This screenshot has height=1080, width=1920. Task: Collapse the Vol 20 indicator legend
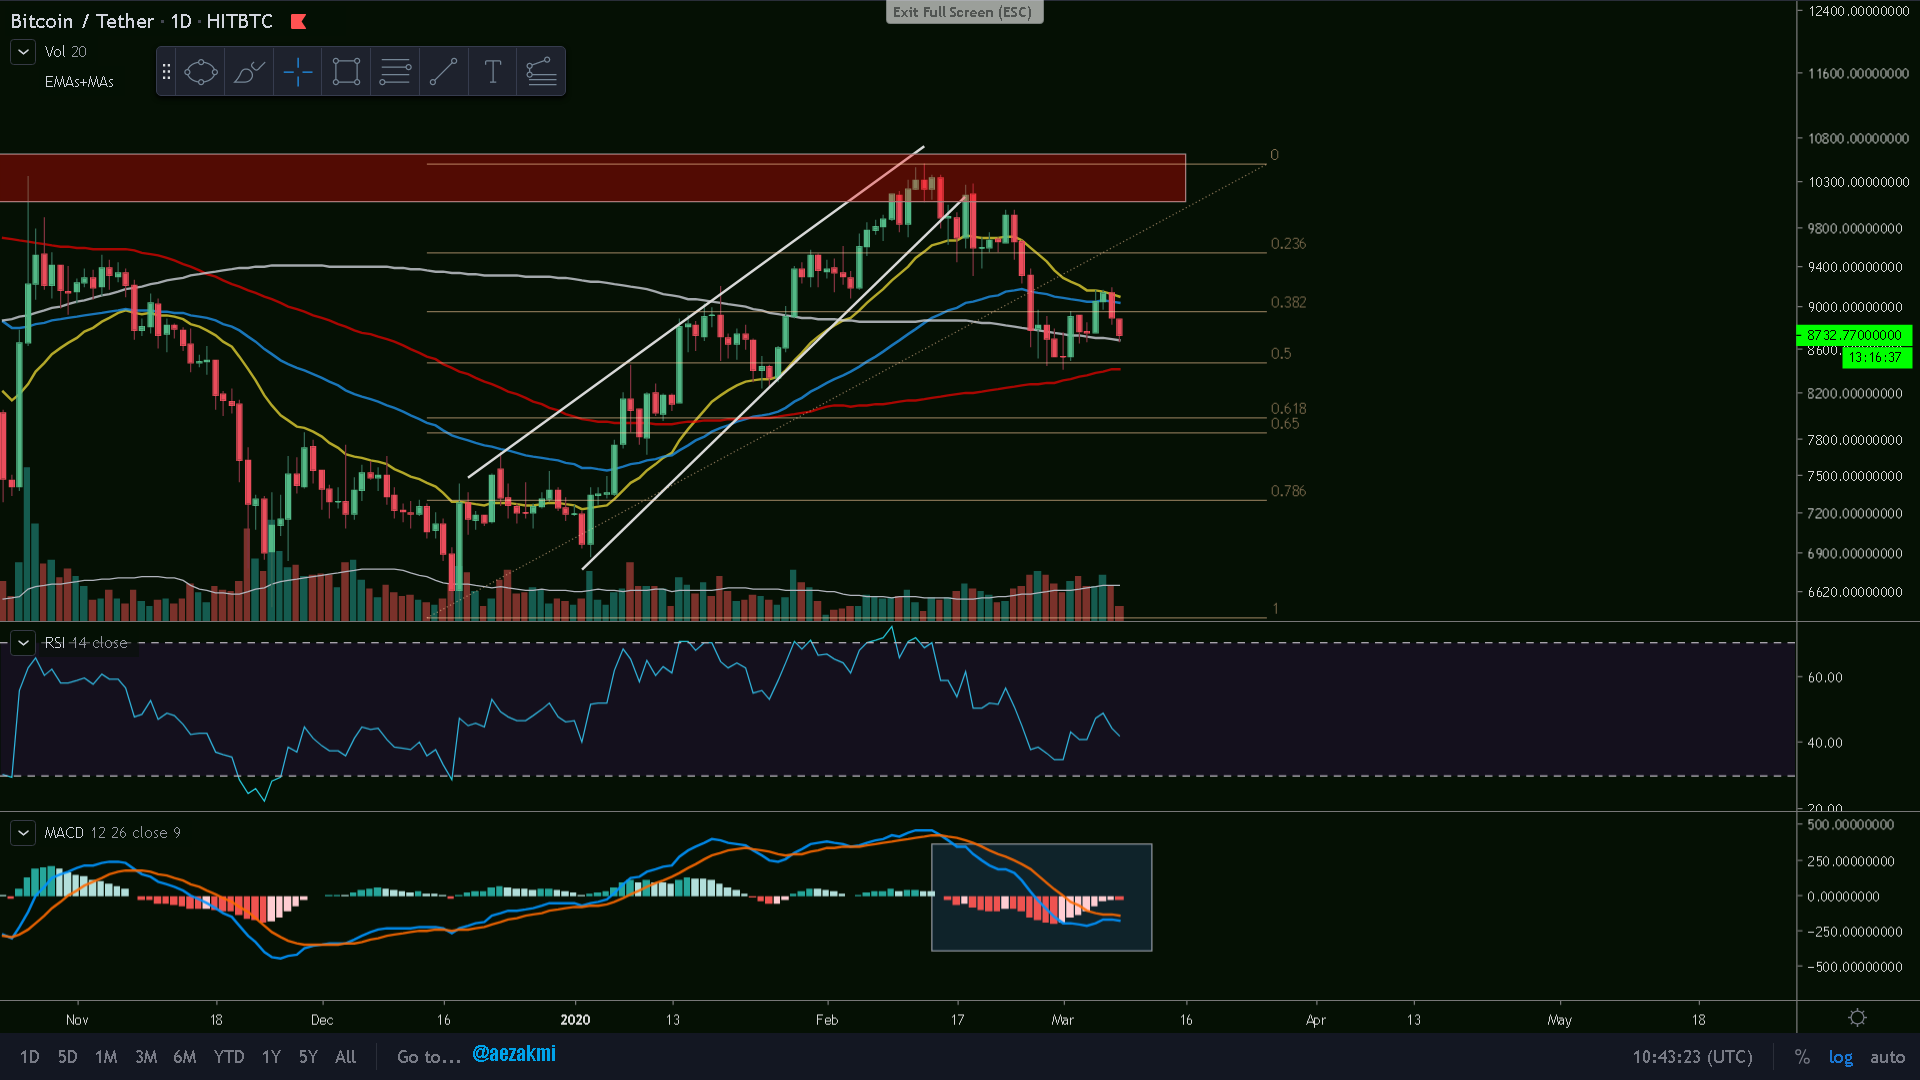23,51
